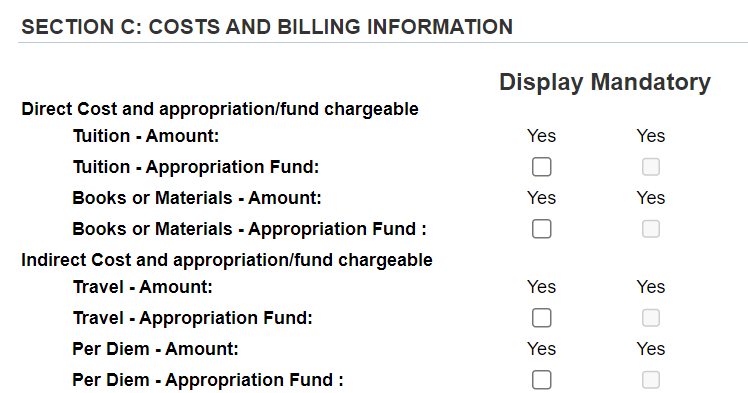Viewport: 748px width, 393px height.
Task: Click Mandatory 'Yes' value for Travel - Amount
Action: point(651,288)
